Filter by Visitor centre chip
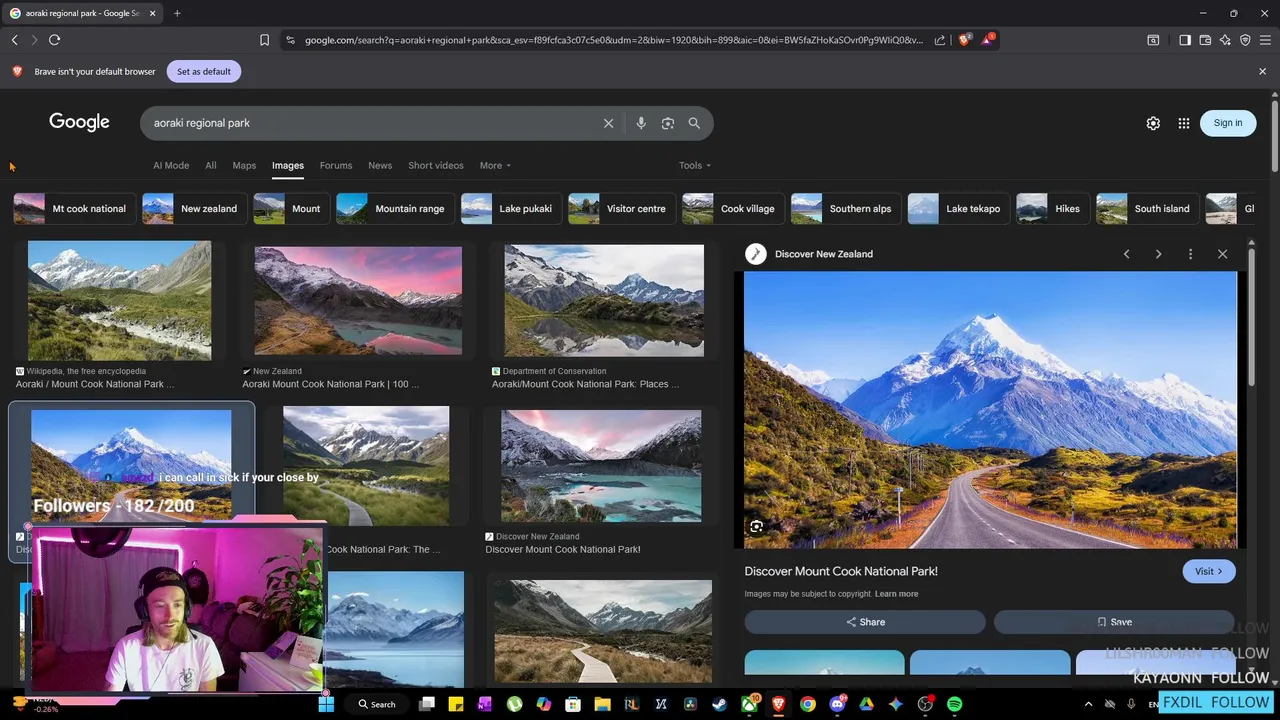 (x=620, y=209)
